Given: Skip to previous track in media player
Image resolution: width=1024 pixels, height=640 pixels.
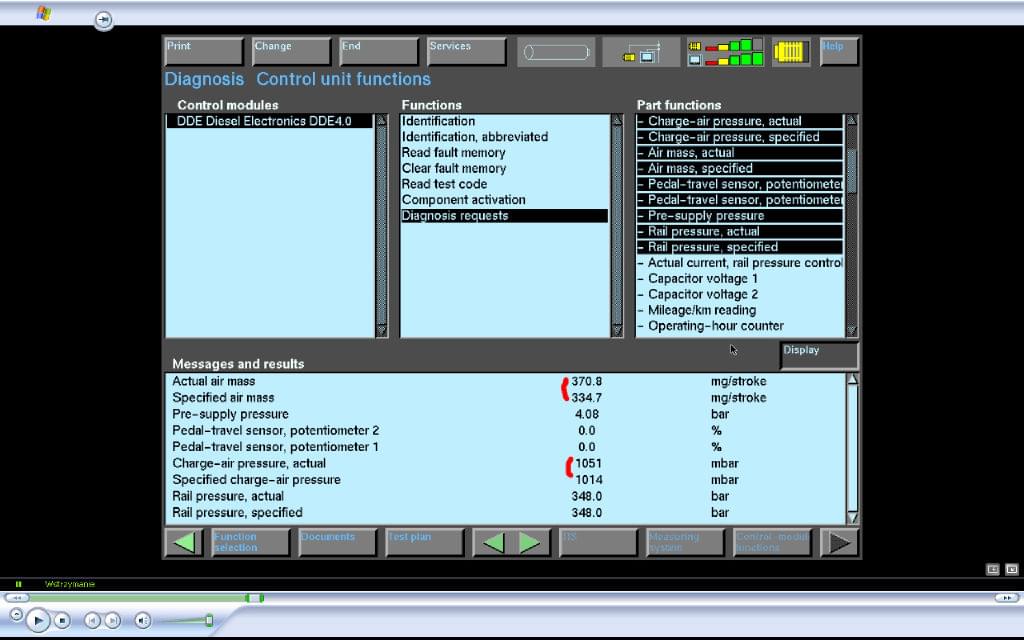Looking at the screenshot, I should 93,620.
